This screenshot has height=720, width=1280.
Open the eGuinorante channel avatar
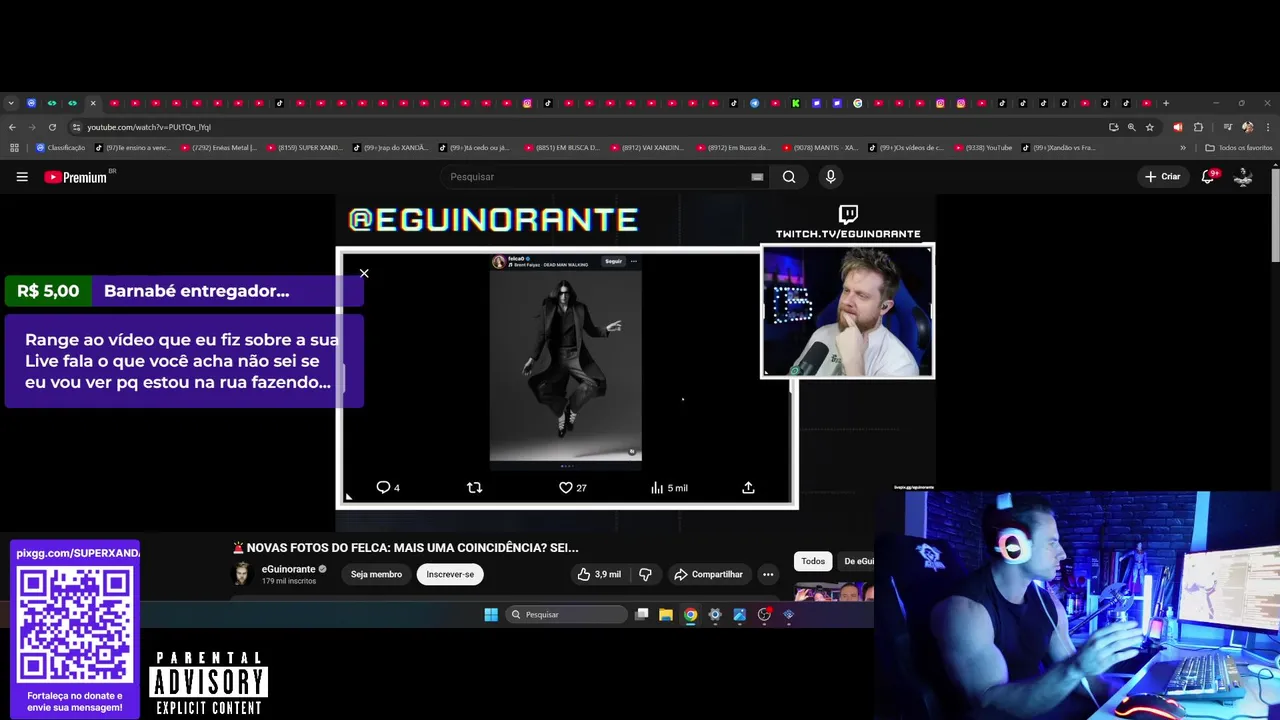pyautogui.click(x=242, y=574)
